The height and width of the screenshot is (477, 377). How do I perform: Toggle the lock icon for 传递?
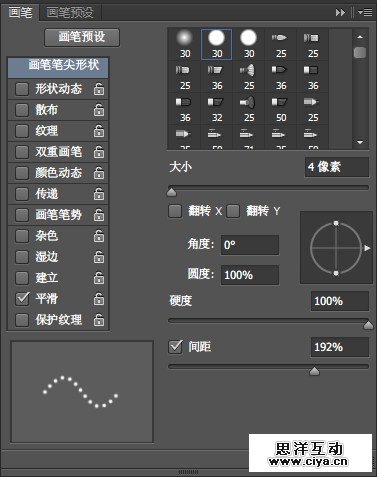tap(99, 194)
